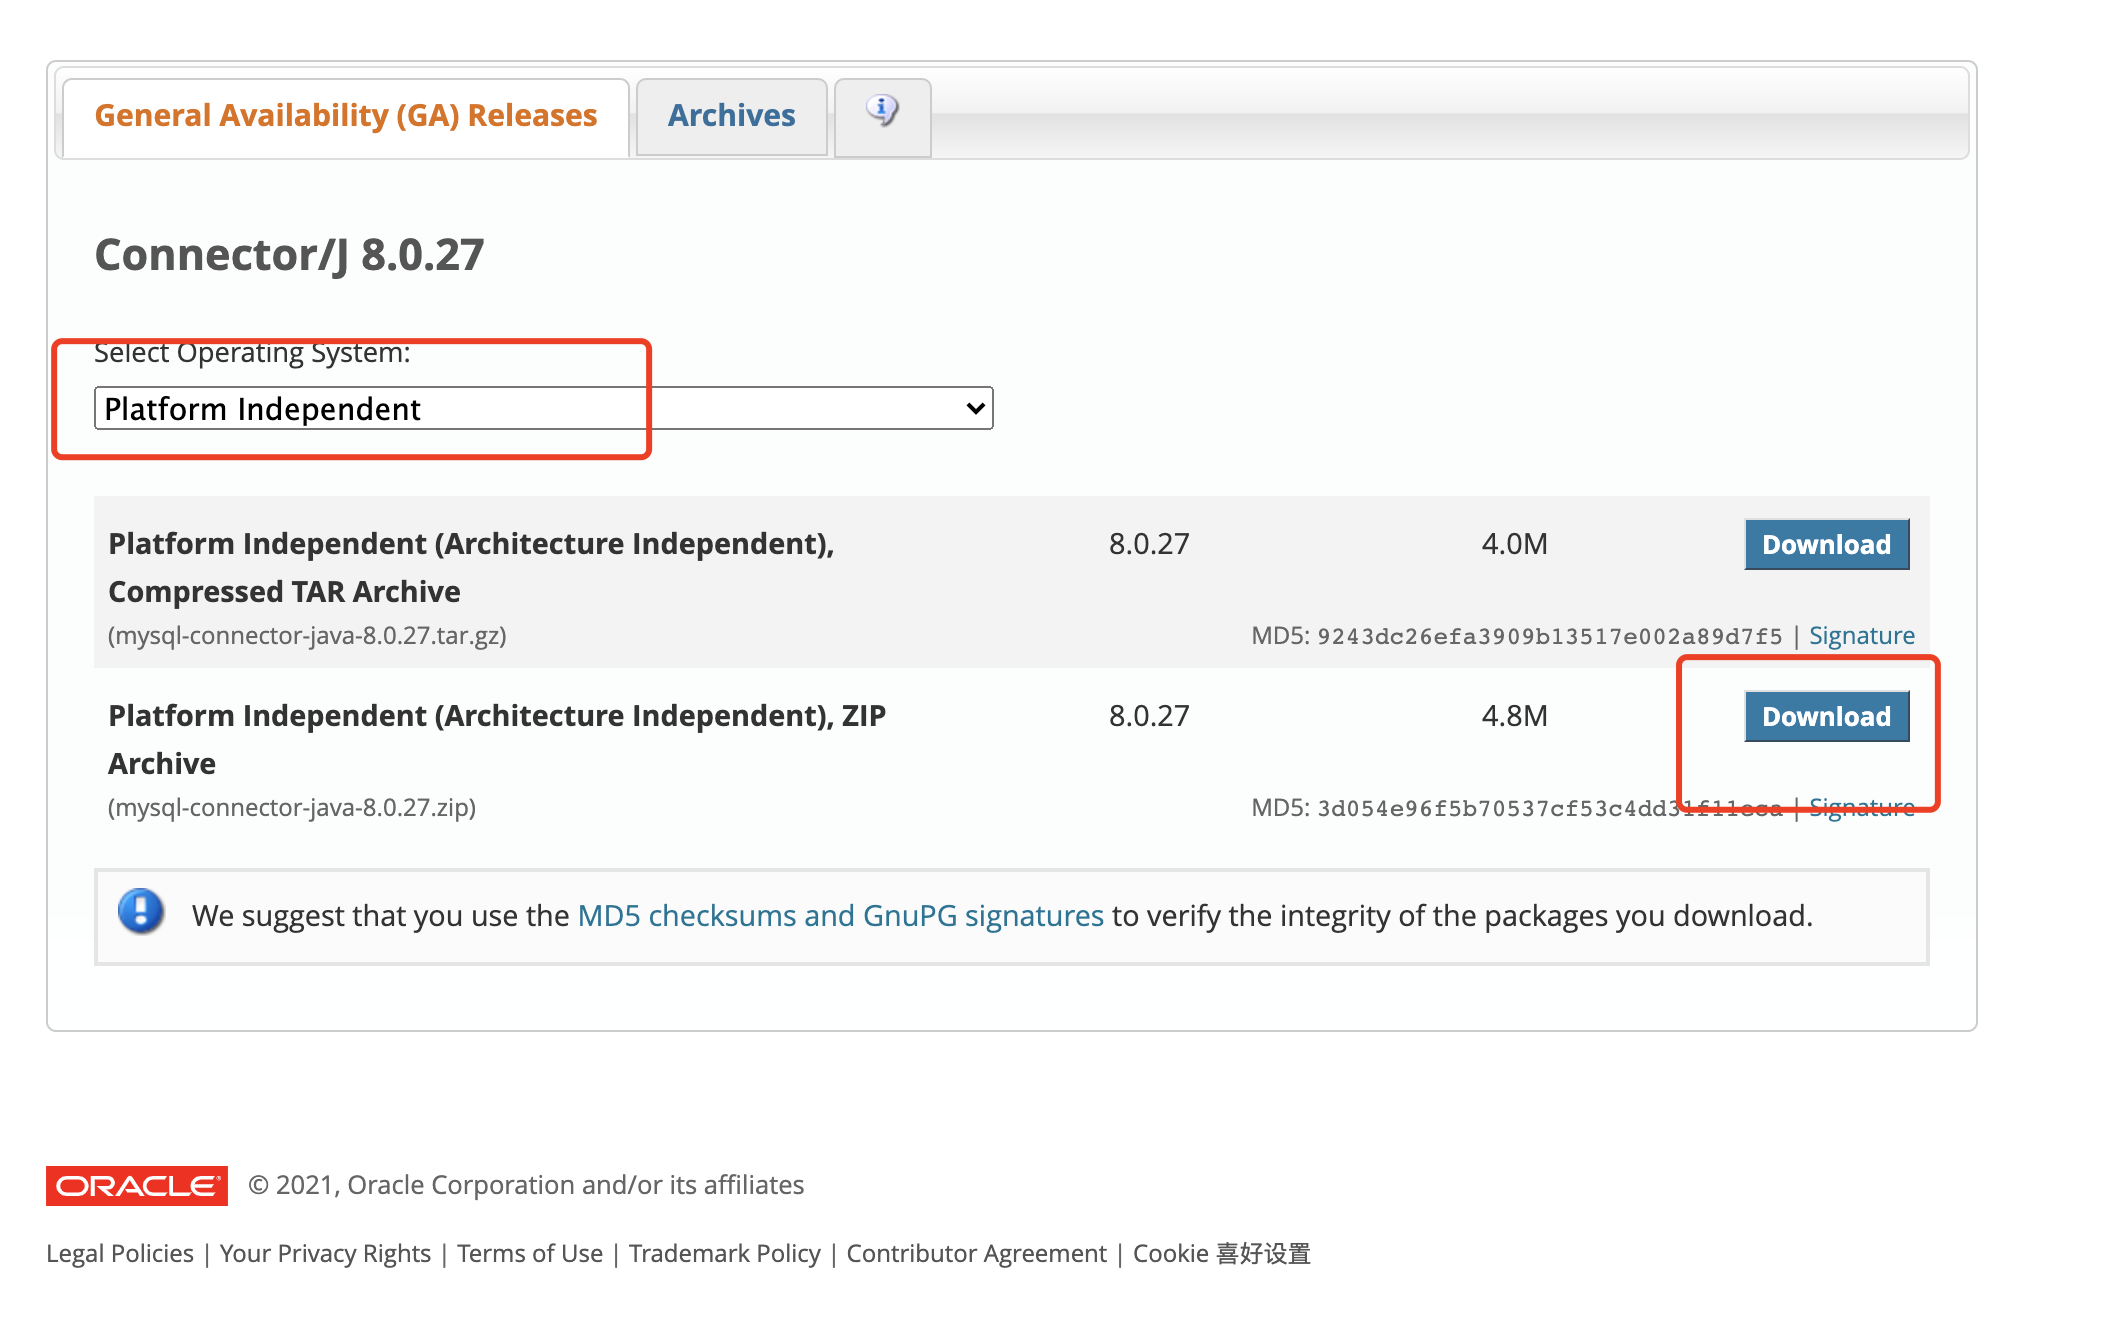The width and height of the screenshot is (2102, 1326).
Task: Open the Legal Policies page
Action: pyautogui.click(x=120, y=1253)
